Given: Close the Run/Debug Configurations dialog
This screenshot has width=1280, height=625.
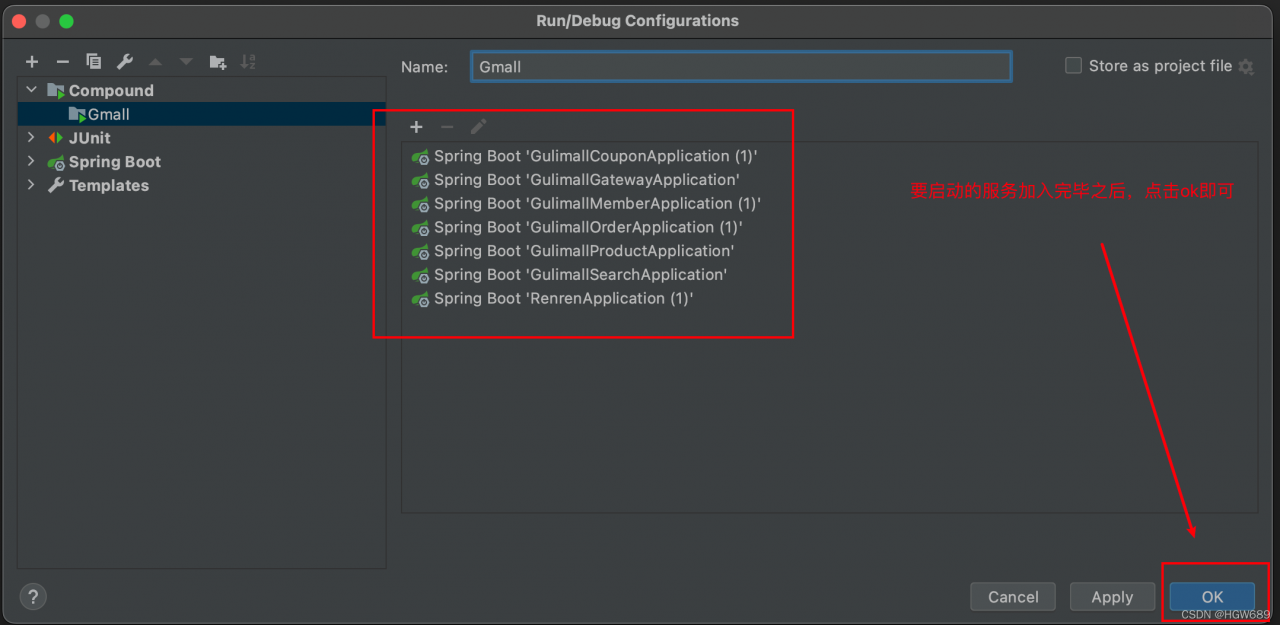Looking at the screenshot, I should click(x=20, y=21).
